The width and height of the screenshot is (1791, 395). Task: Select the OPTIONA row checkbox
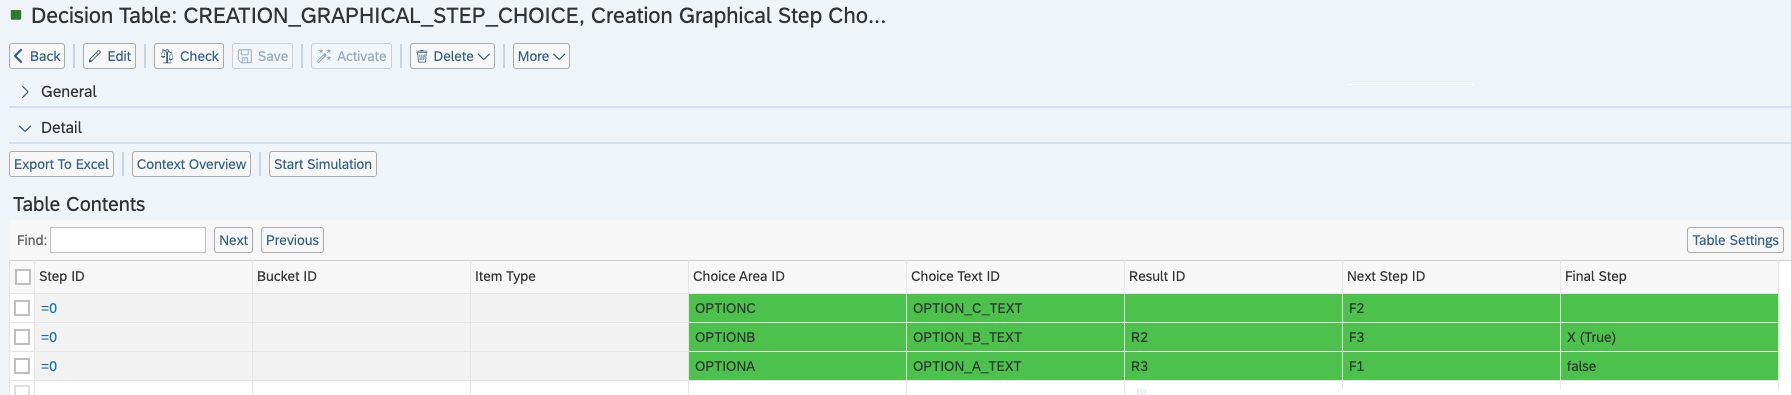point(22,366)
